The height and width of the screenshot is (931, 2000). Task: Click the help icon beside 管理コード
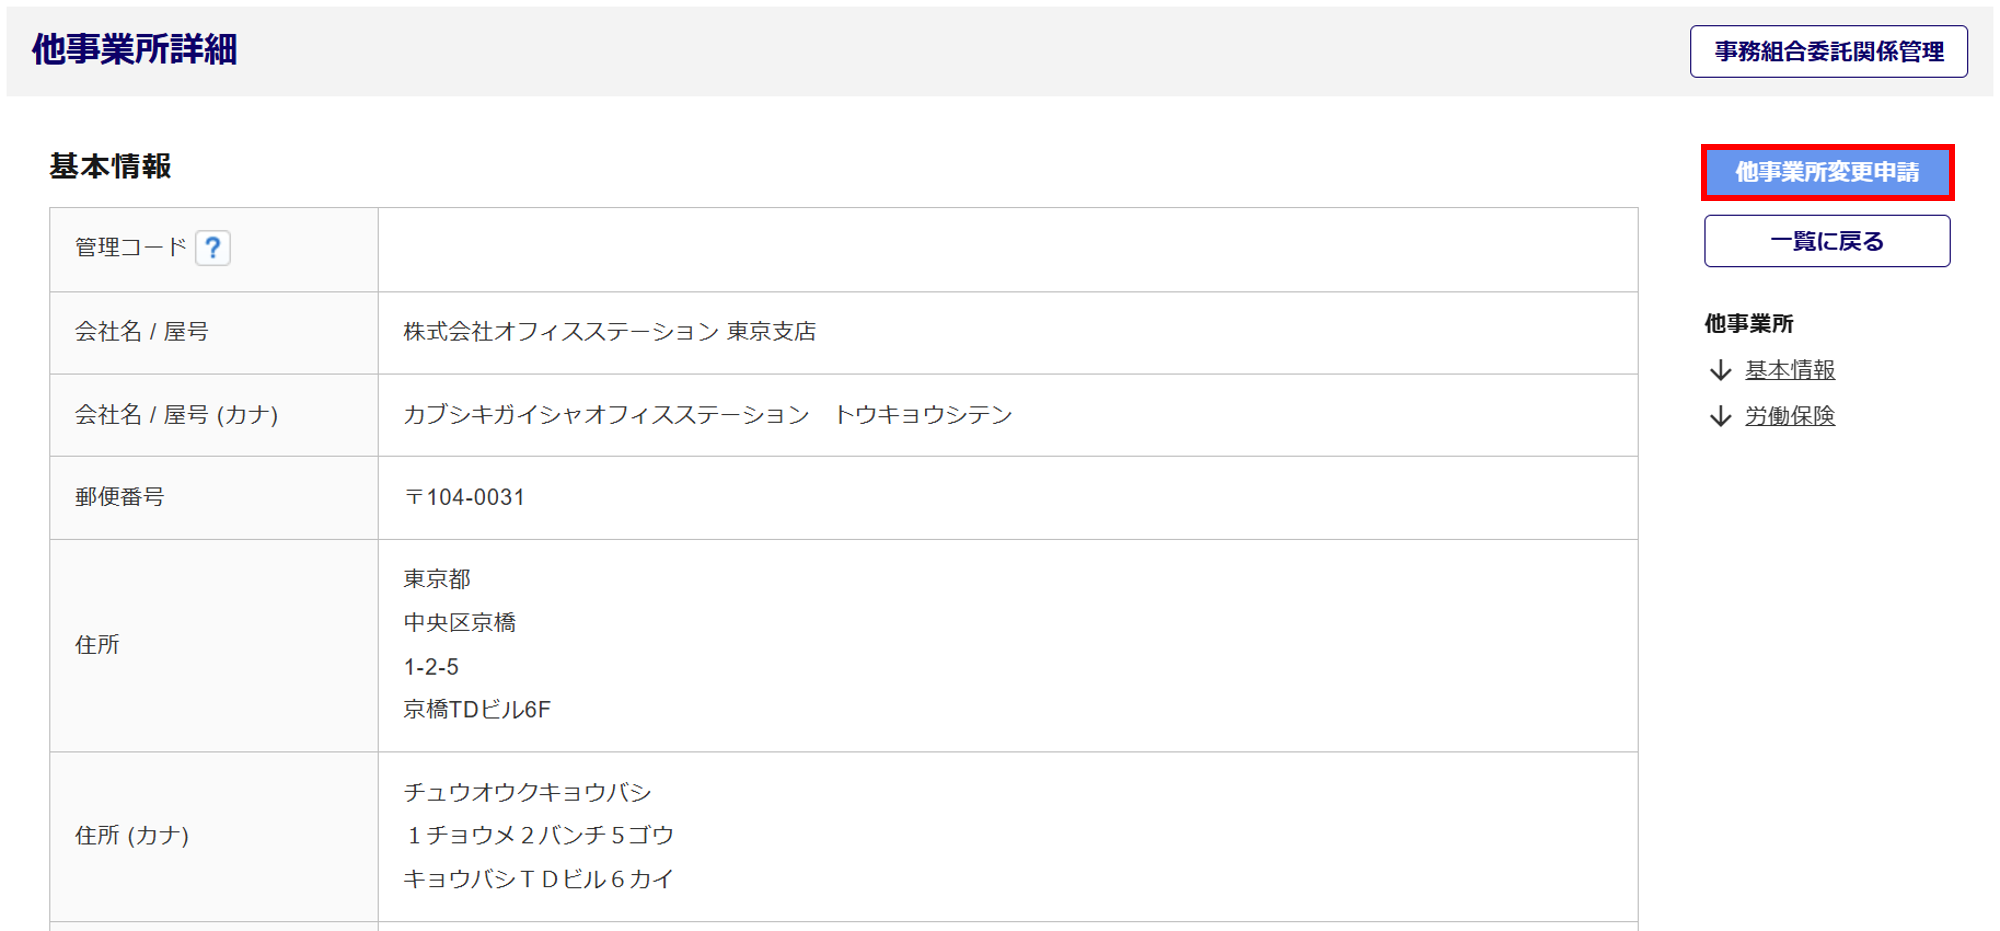coord(213,248)
